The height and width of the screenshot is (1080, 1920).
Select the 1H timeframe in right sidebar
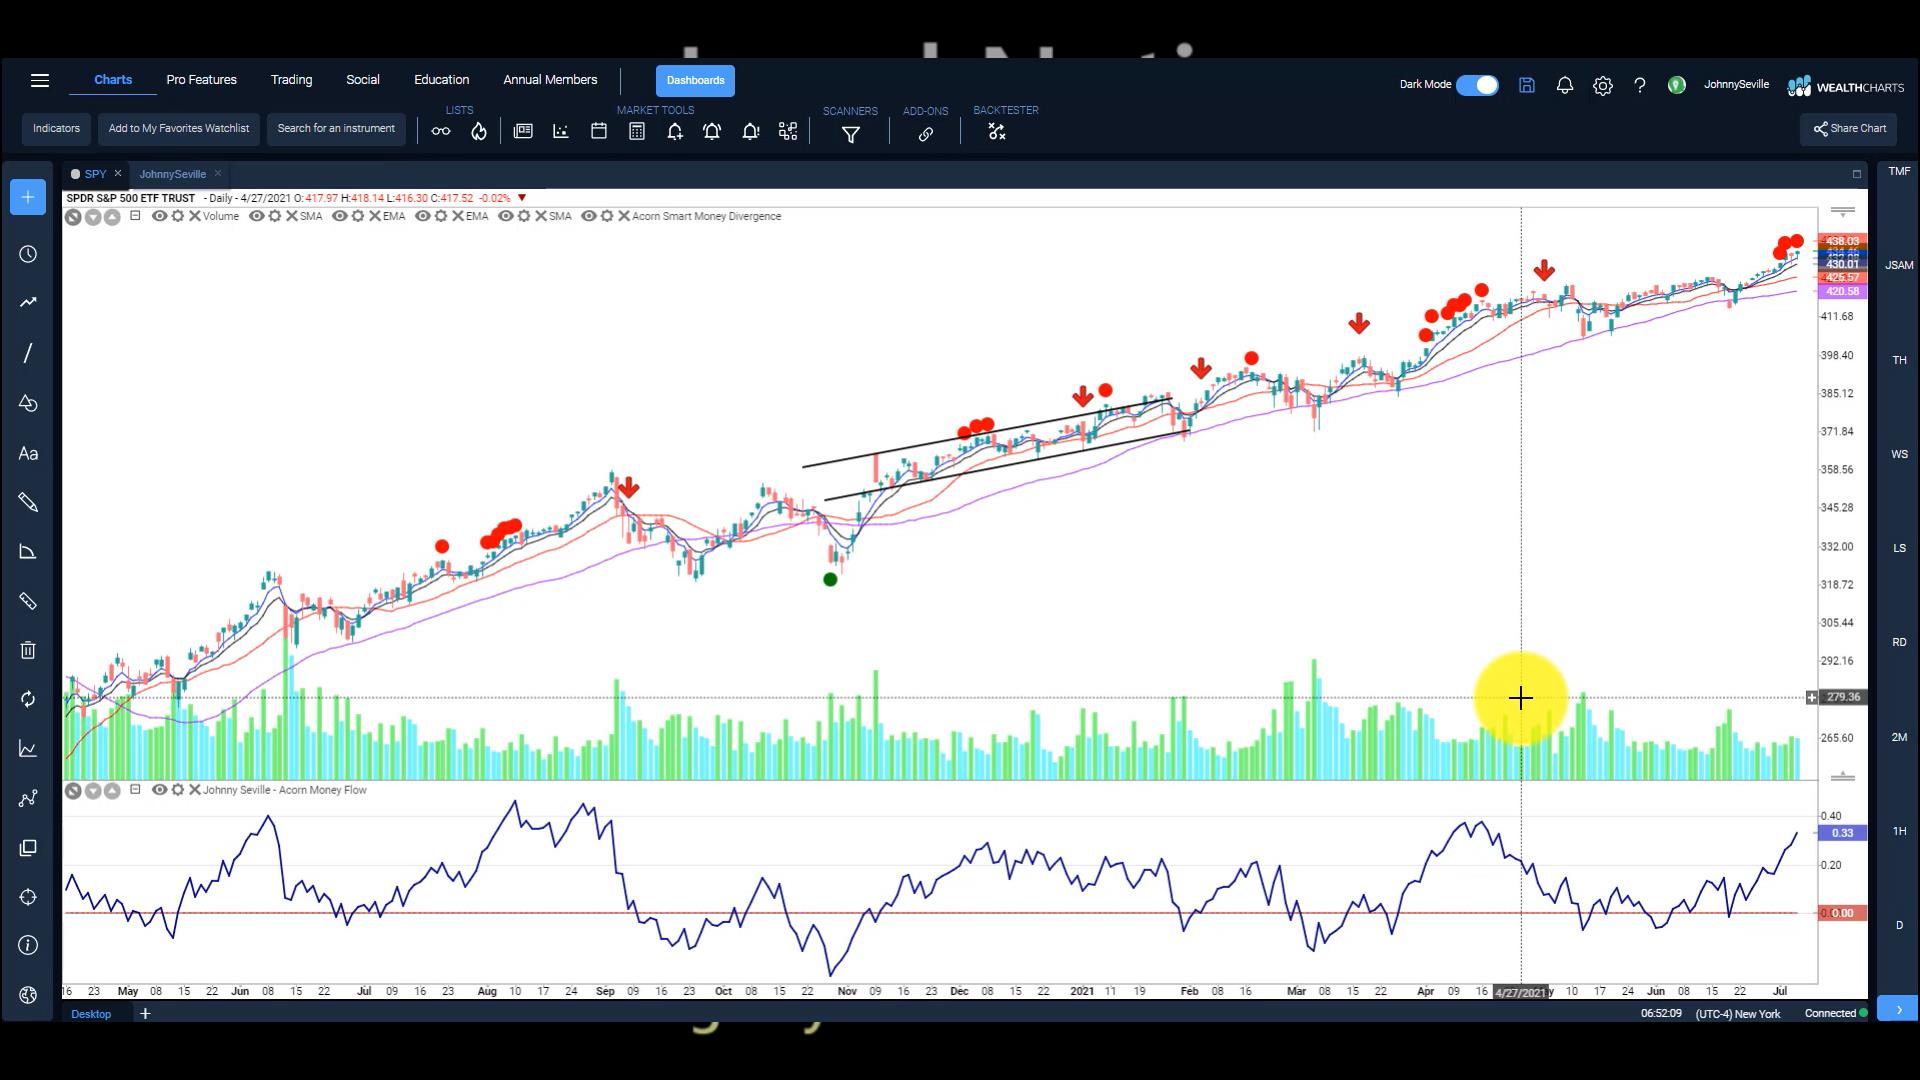(x=1899, y=831)
